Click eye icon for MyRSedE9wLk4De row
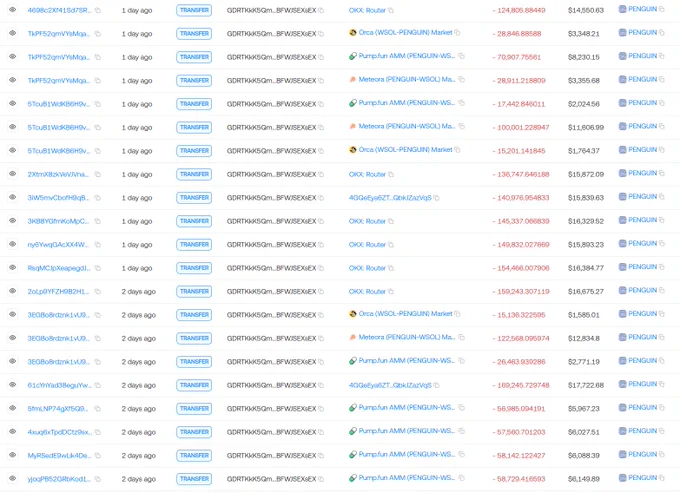 click(13, 454)
